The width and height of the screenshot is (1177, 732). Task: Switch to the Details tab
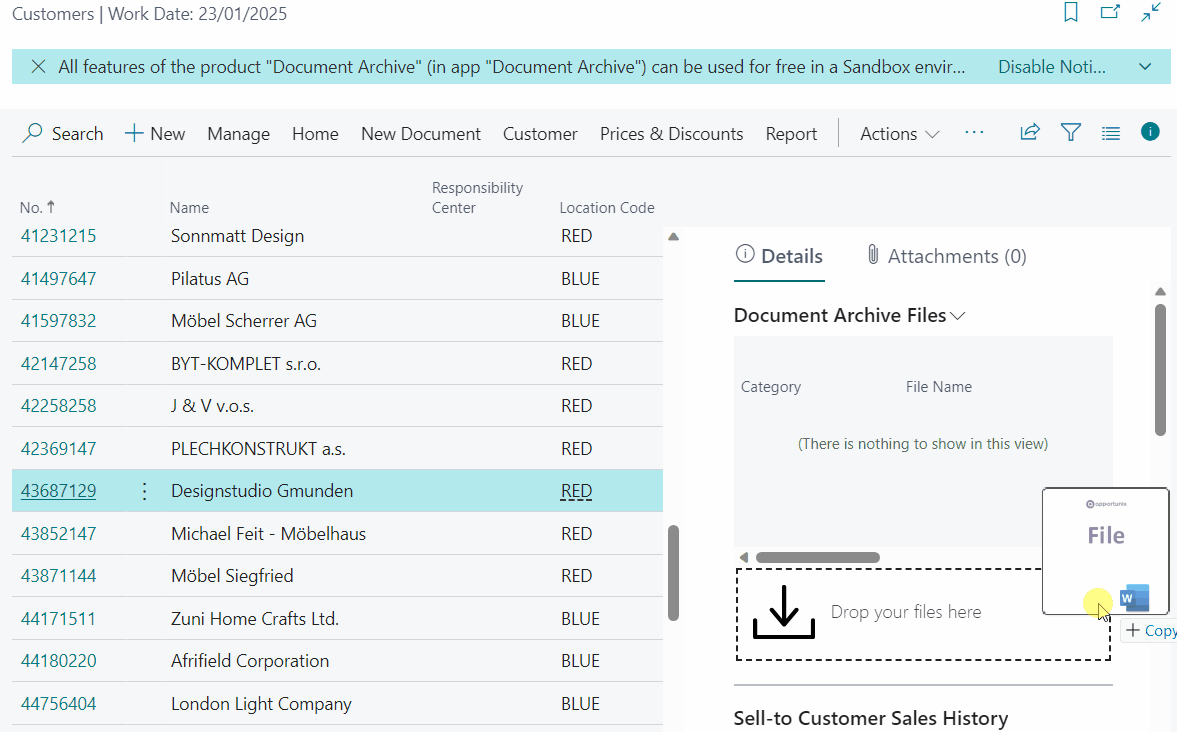(779, 255)
